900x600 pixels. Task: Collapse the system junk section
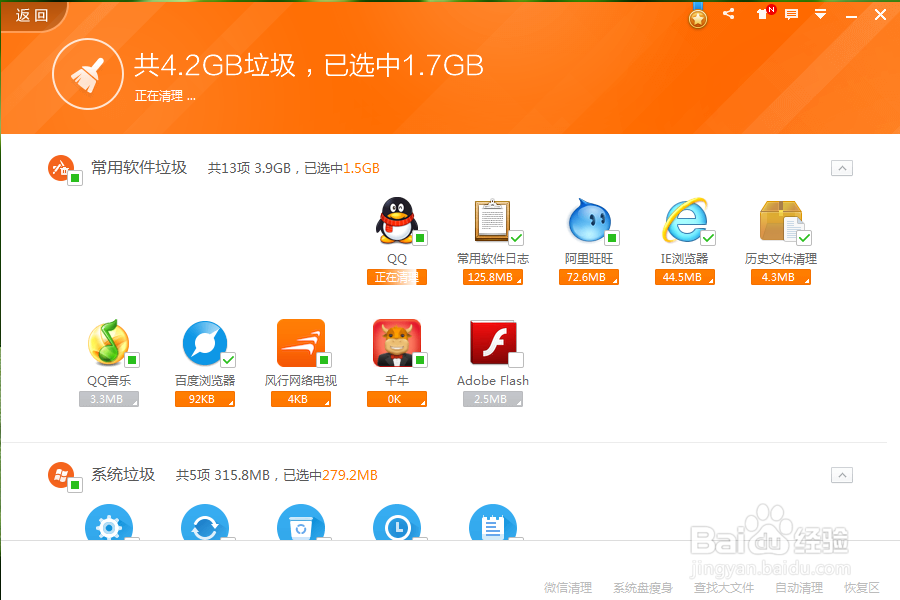tap(841, 475)
